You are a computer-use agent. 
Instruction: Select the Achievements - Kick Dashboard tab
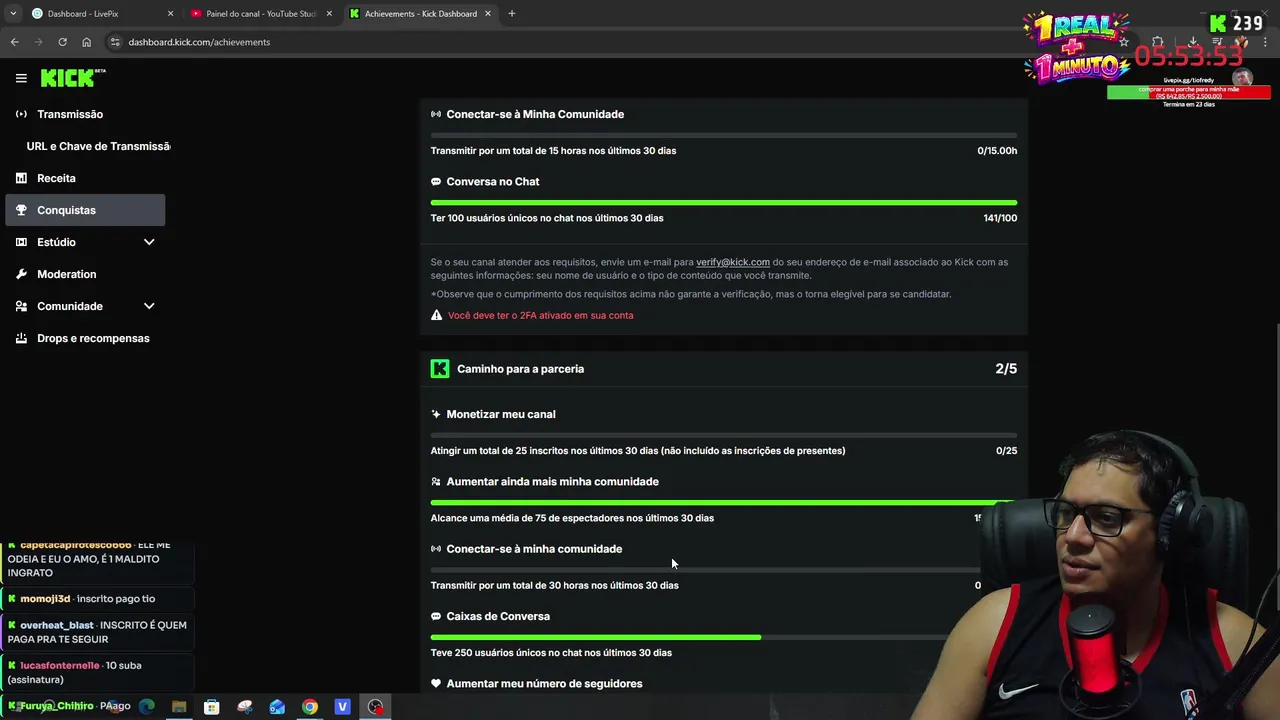point(420,14)
